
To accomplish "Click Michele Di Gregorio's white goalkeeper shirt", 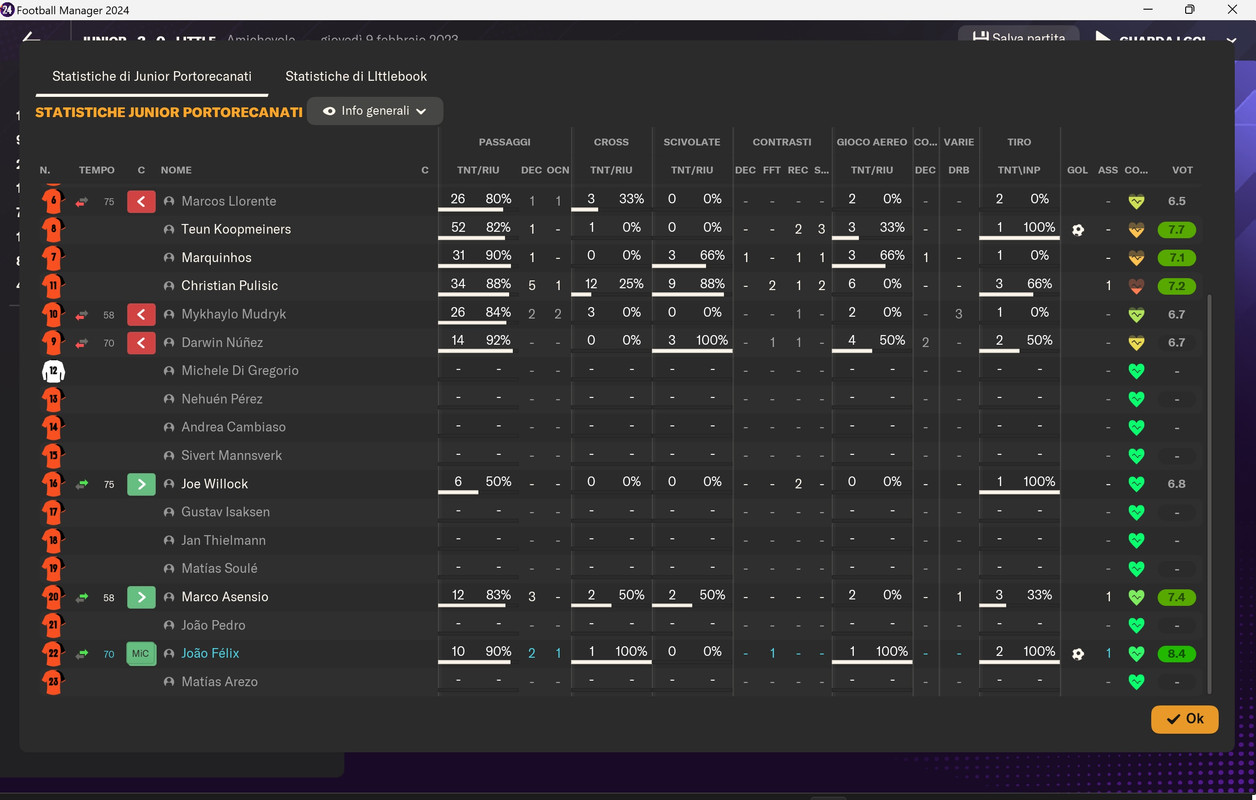I will coord(53,371).
